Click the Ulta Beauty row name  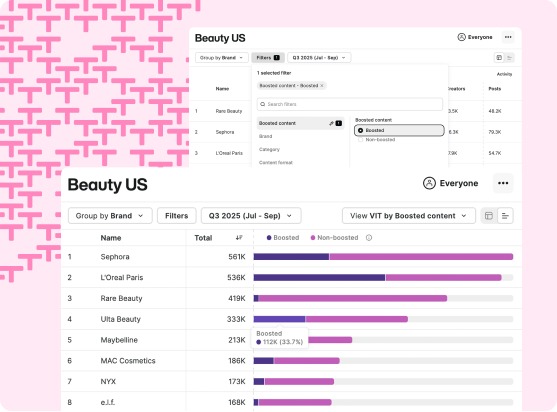[120, 319]
